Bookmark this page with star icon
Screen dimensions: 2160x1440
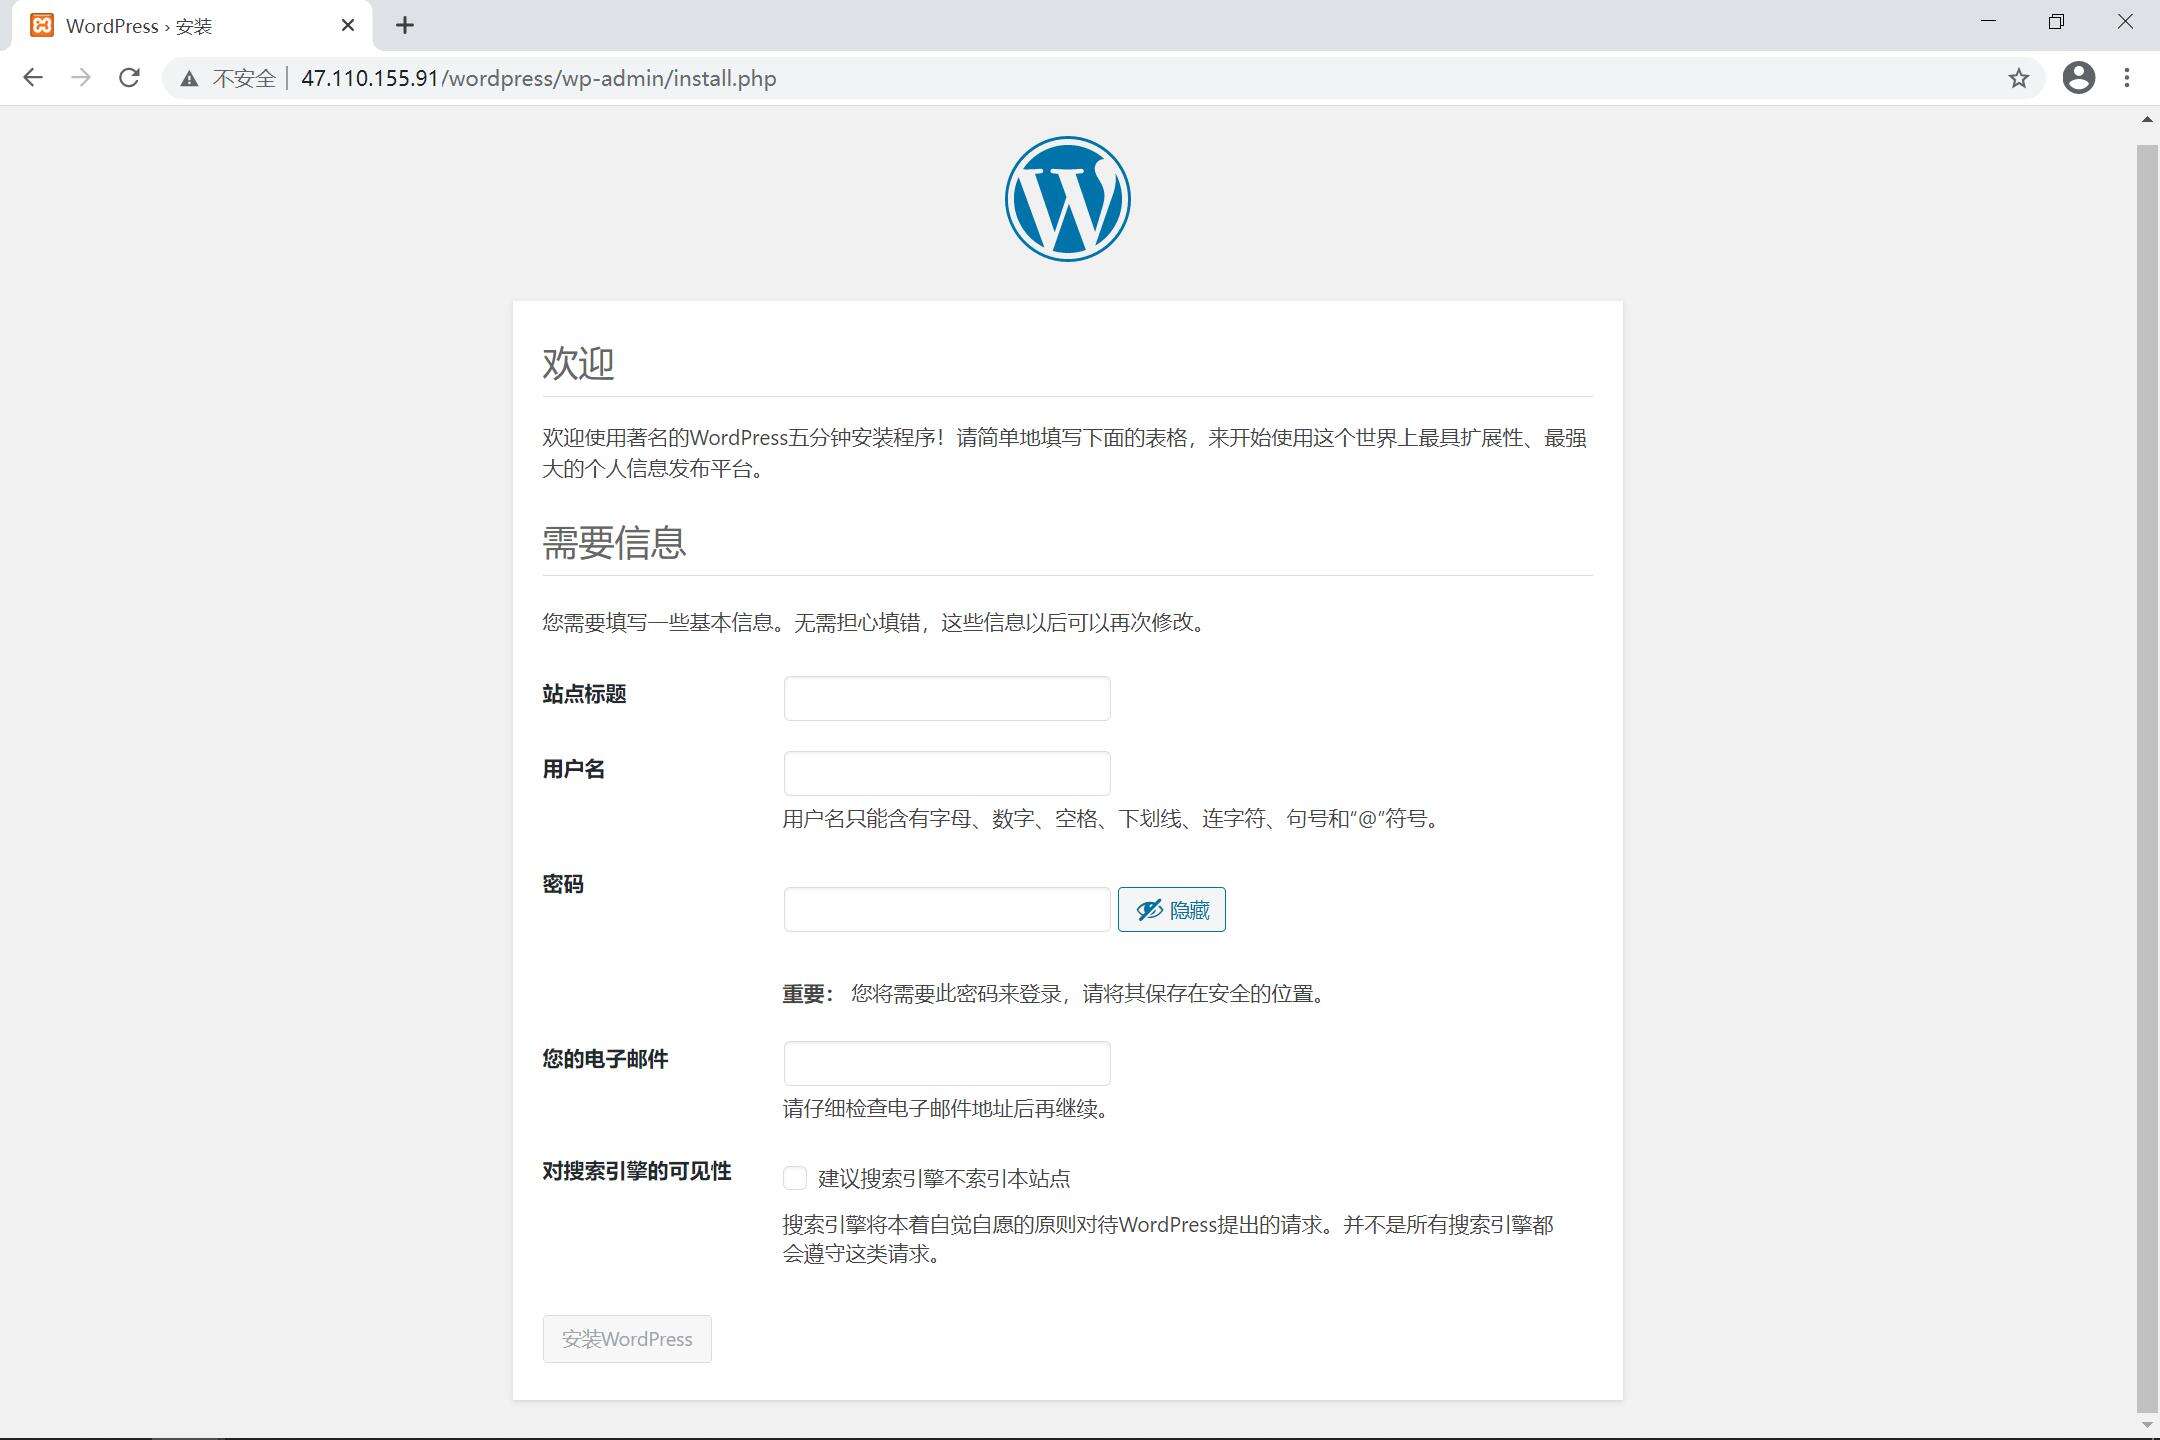coord(2019,78)
